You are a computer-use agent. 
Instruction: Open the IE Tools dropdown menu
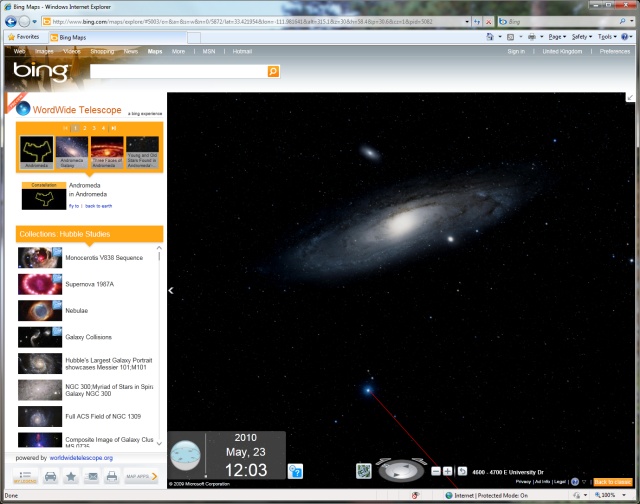pyautogui.click(x=607, y=37)
